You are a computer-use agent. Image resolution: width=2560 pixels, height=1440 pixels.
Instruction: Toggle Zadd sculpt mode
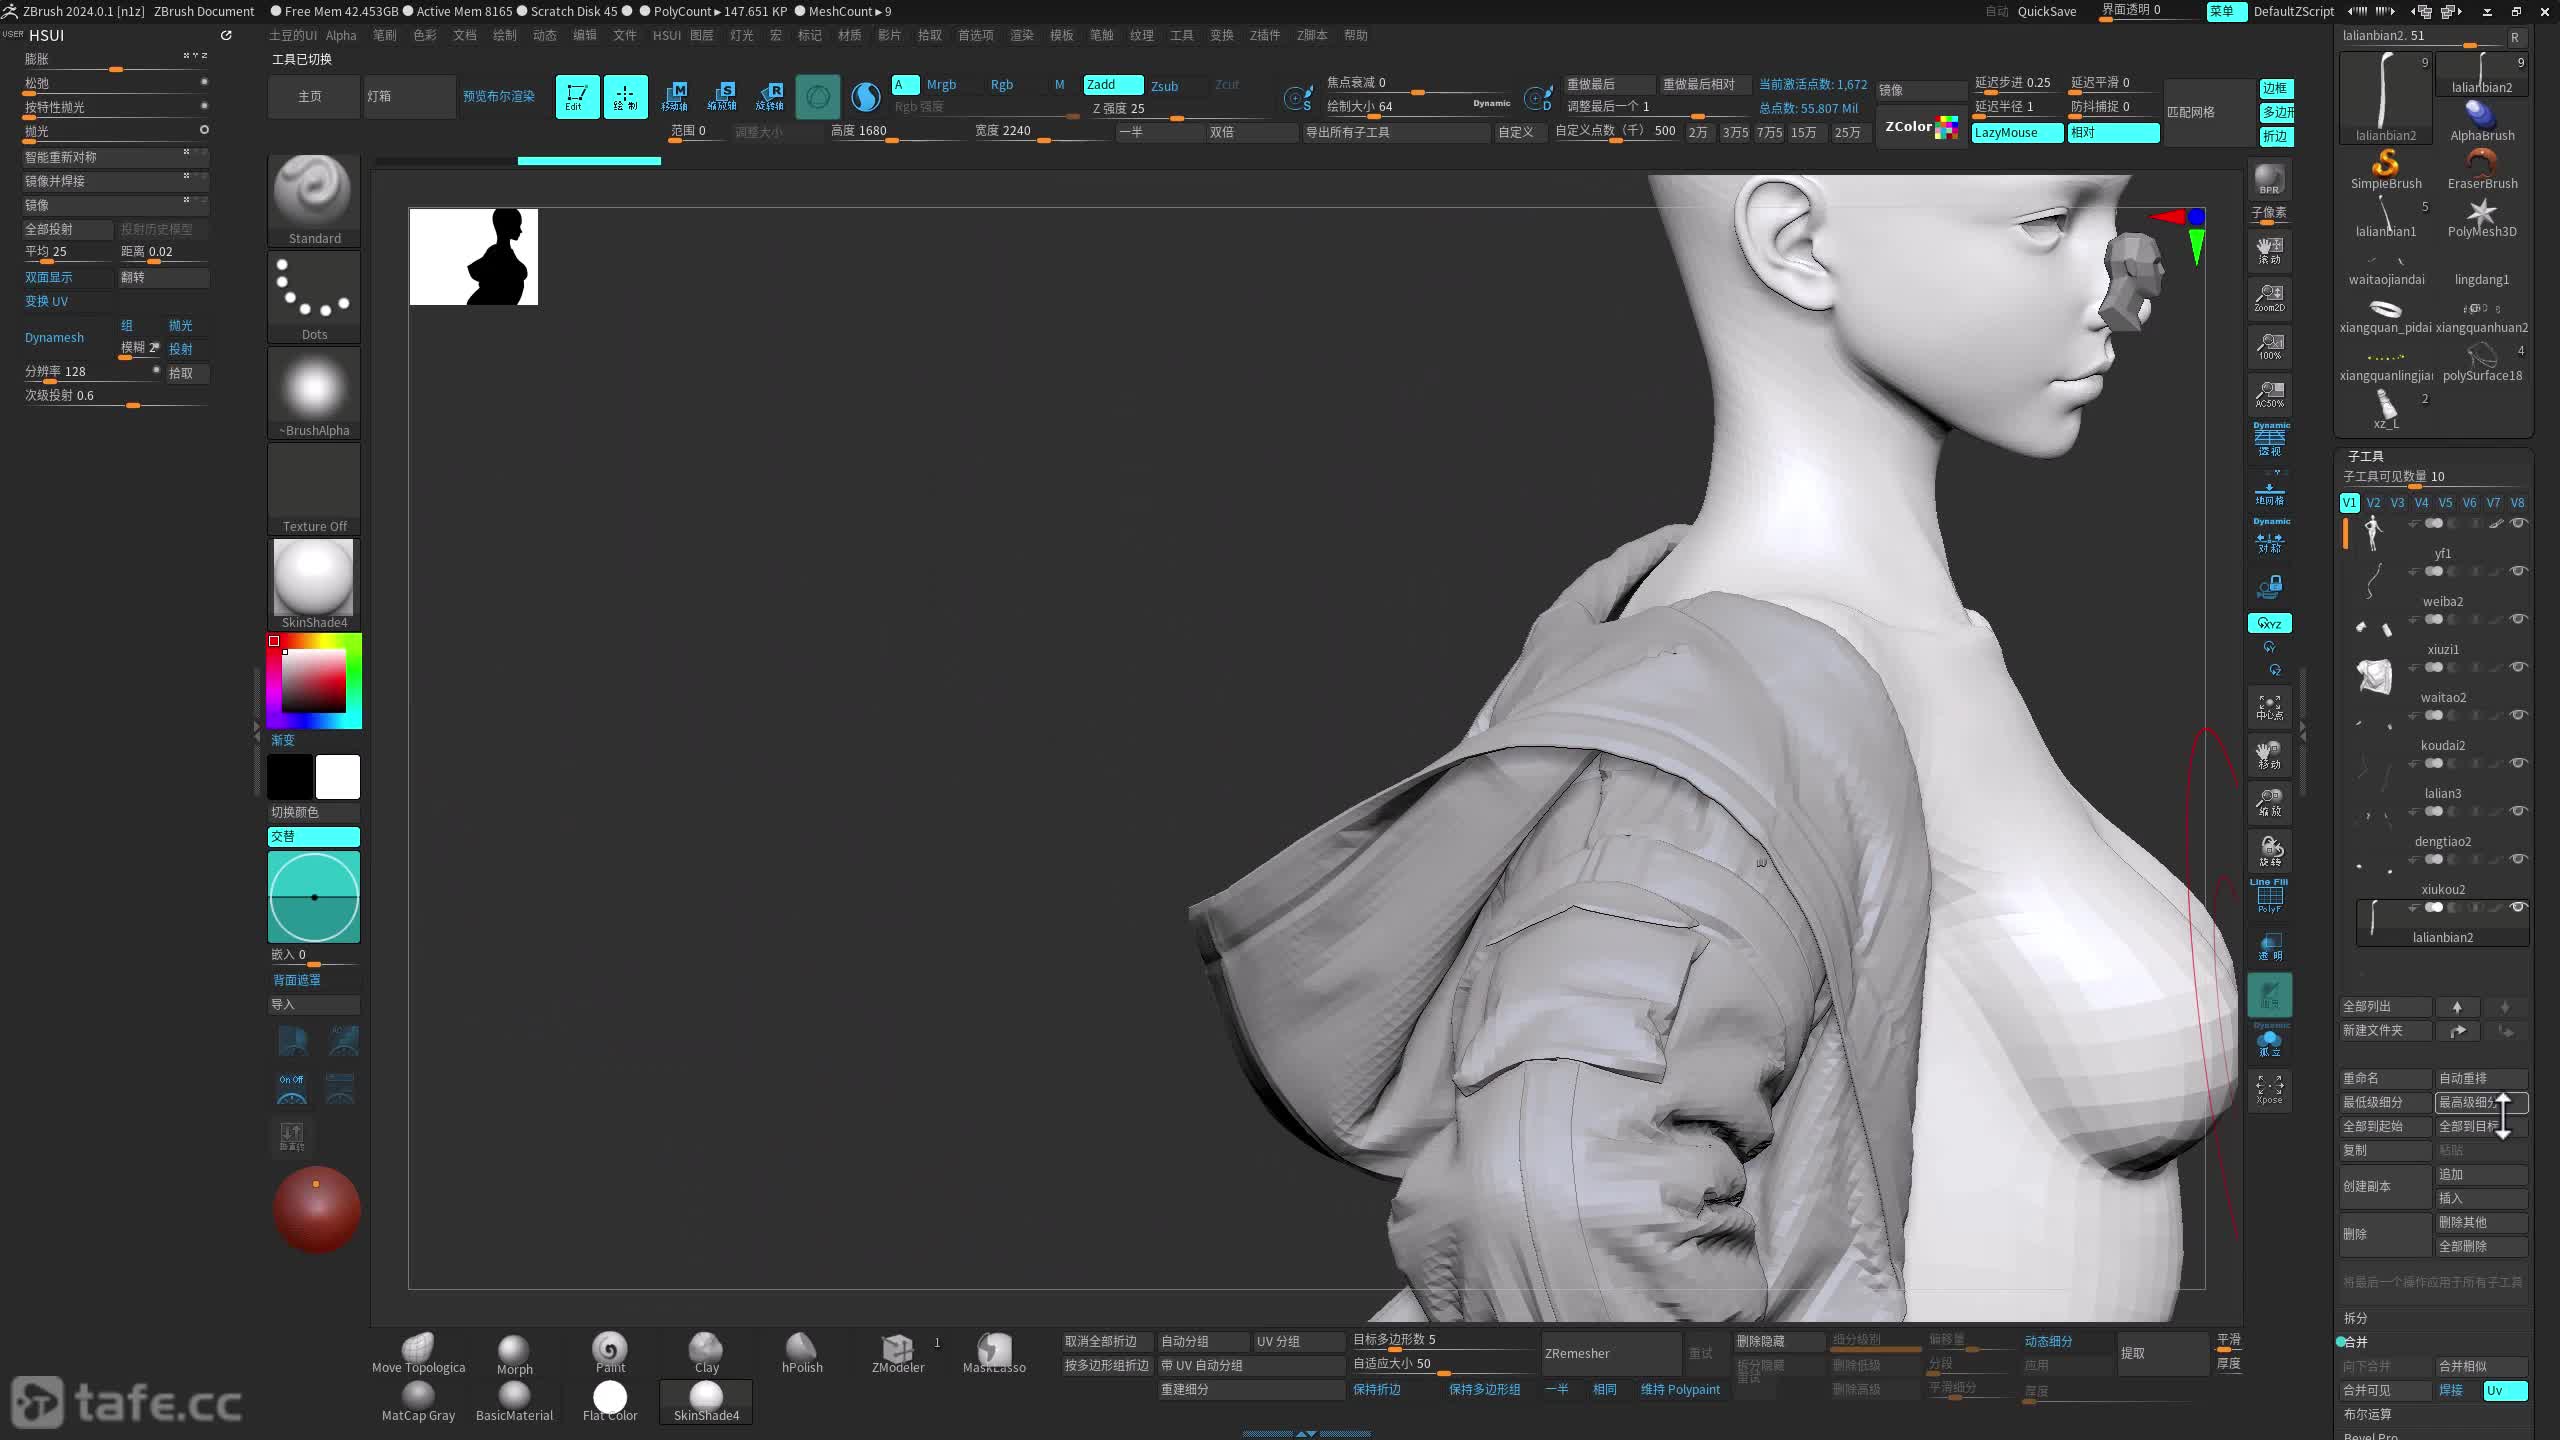(x=1113, y=85)
